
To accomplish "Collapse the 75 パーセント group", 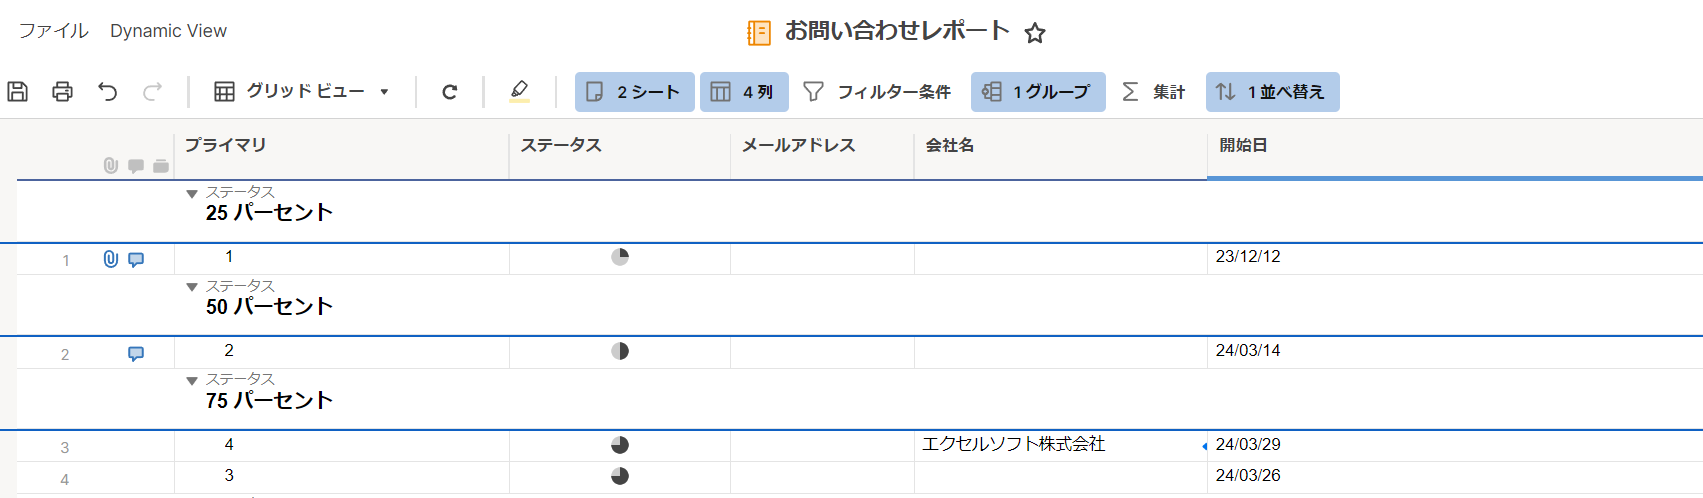I will [x=192, y=381].
